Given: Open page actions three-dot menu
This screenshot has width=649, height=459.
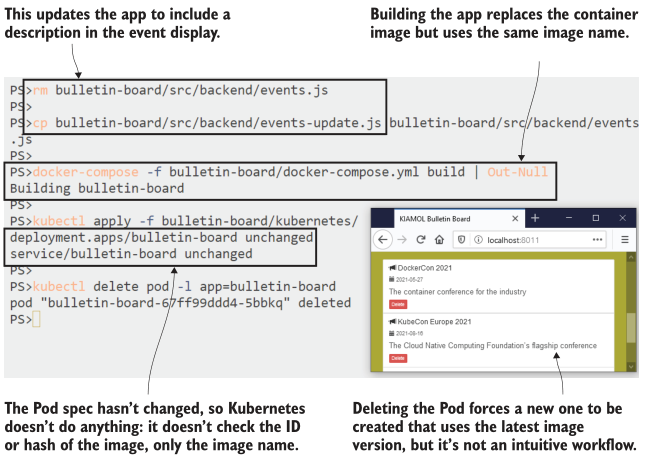Looking at the screenshot, I should tap(597, 240).
